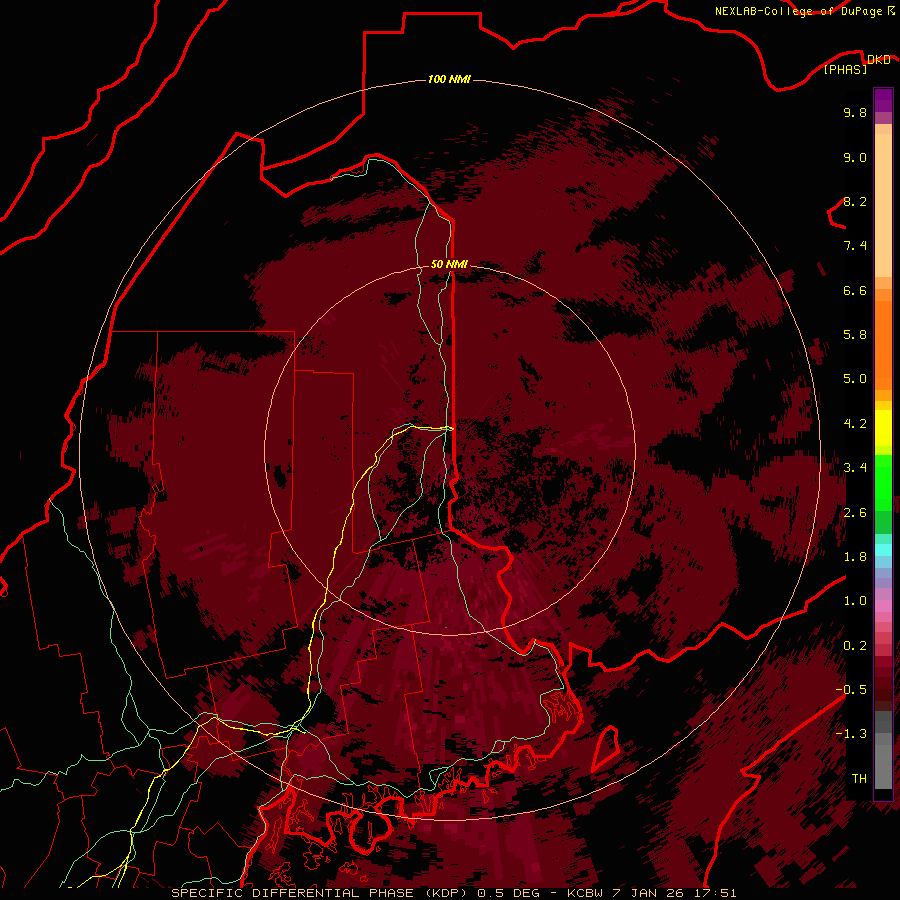900x900 pixels.
Task: Click the 4.2 legend value
Action: pyautogui.click(x=855, y=424)
